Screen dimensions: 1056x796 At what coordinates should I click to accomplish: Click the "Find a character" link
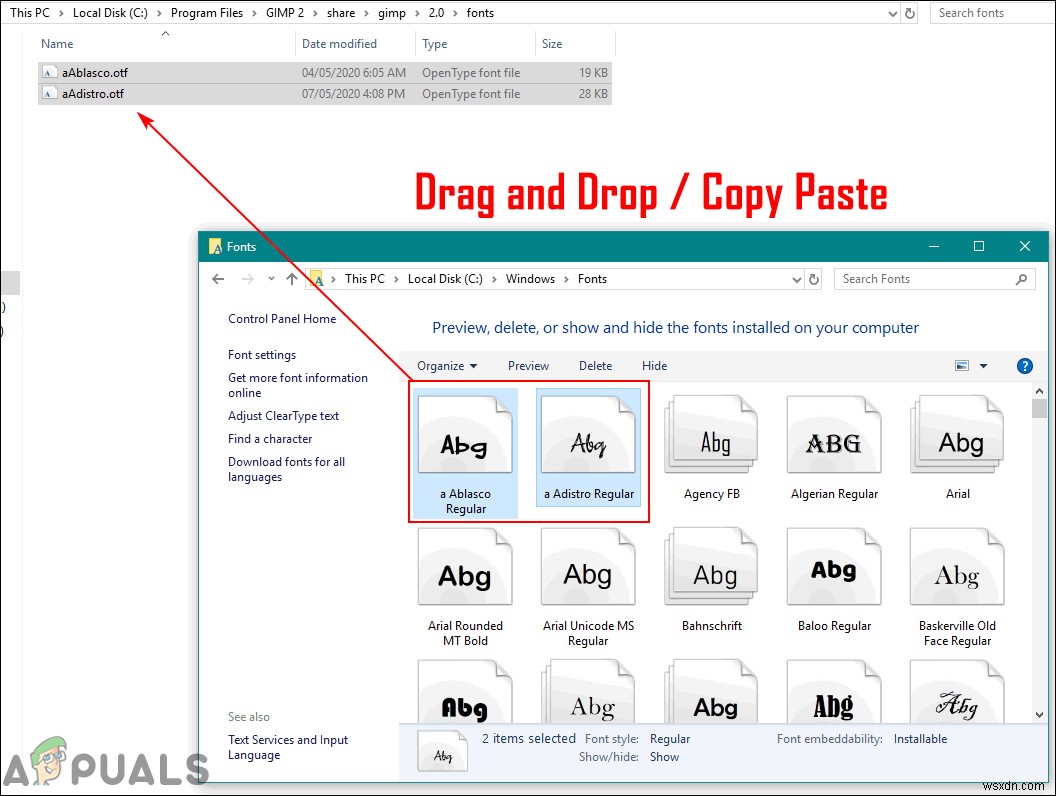tap(269, 438)
